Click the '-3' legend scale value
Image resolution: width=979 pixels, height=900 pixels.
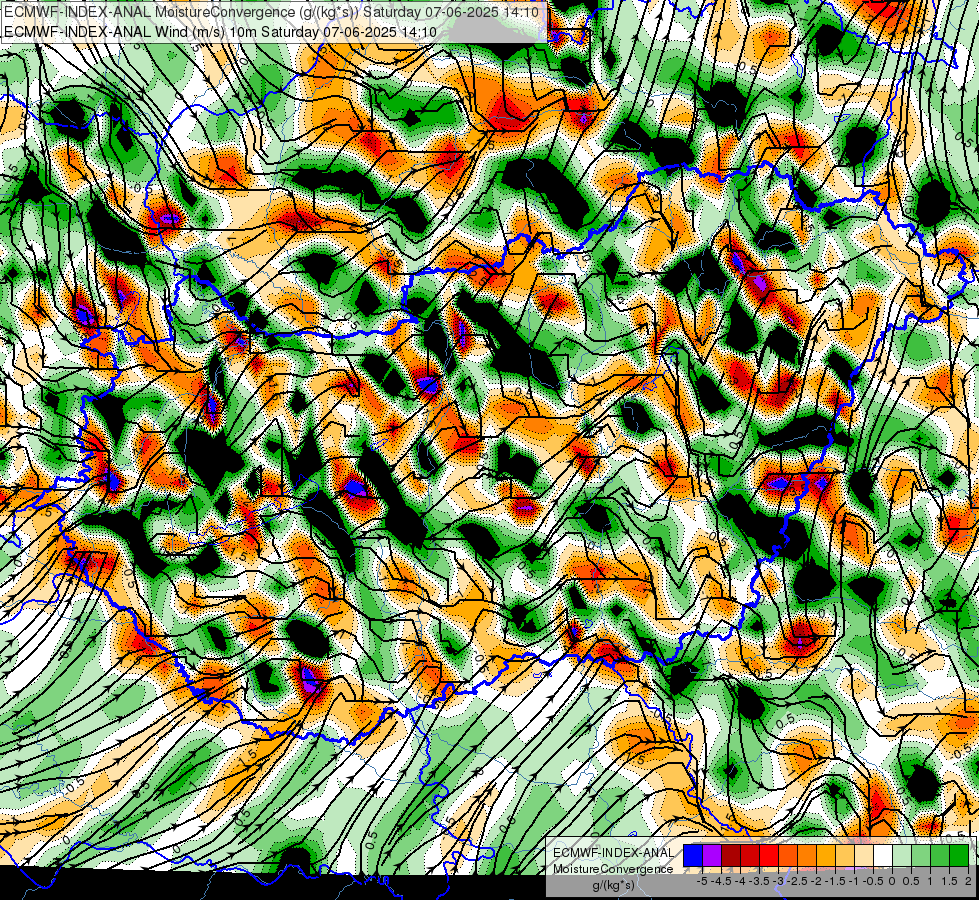[x=778, y=881]
